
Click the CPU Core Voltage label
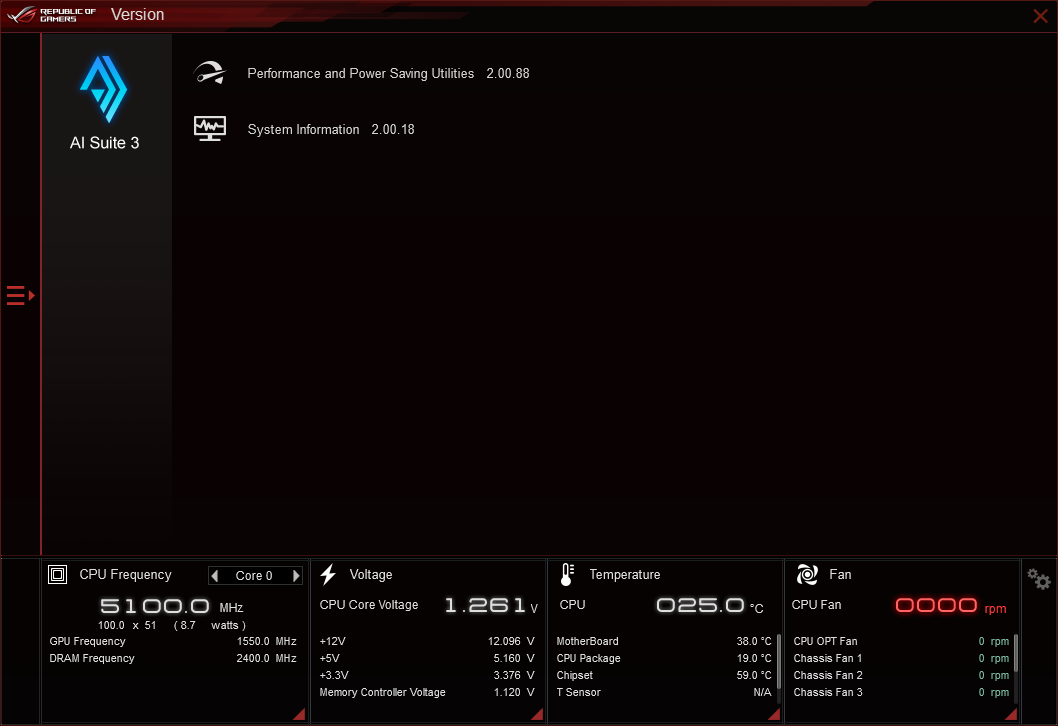click(369, 605)
